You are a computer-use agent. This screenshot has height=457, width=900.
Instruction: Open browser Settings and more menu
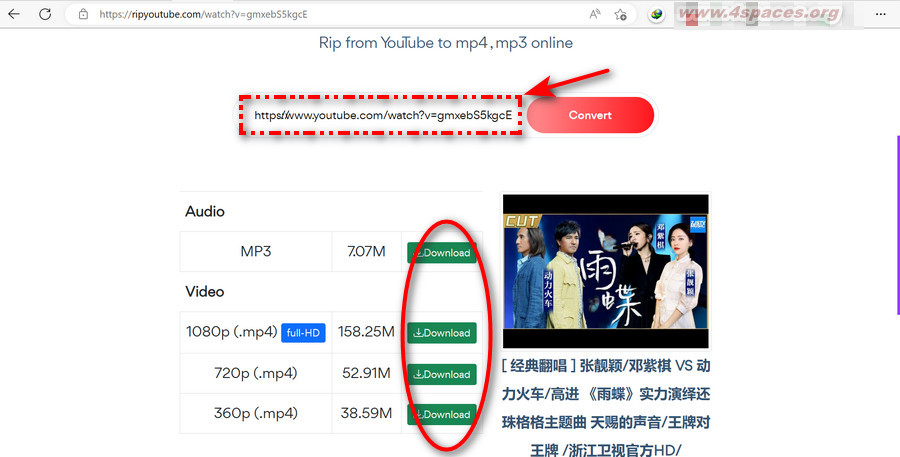(882, 14)
